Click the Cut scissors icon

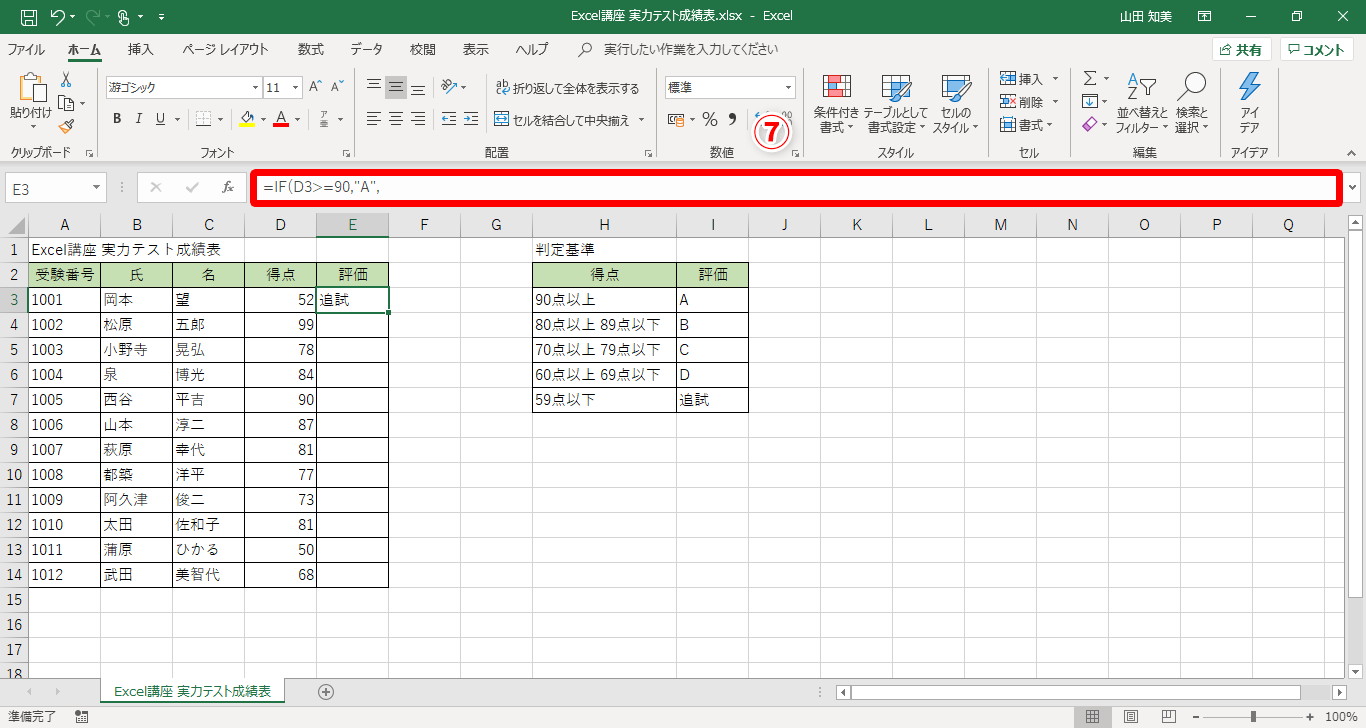67,79
